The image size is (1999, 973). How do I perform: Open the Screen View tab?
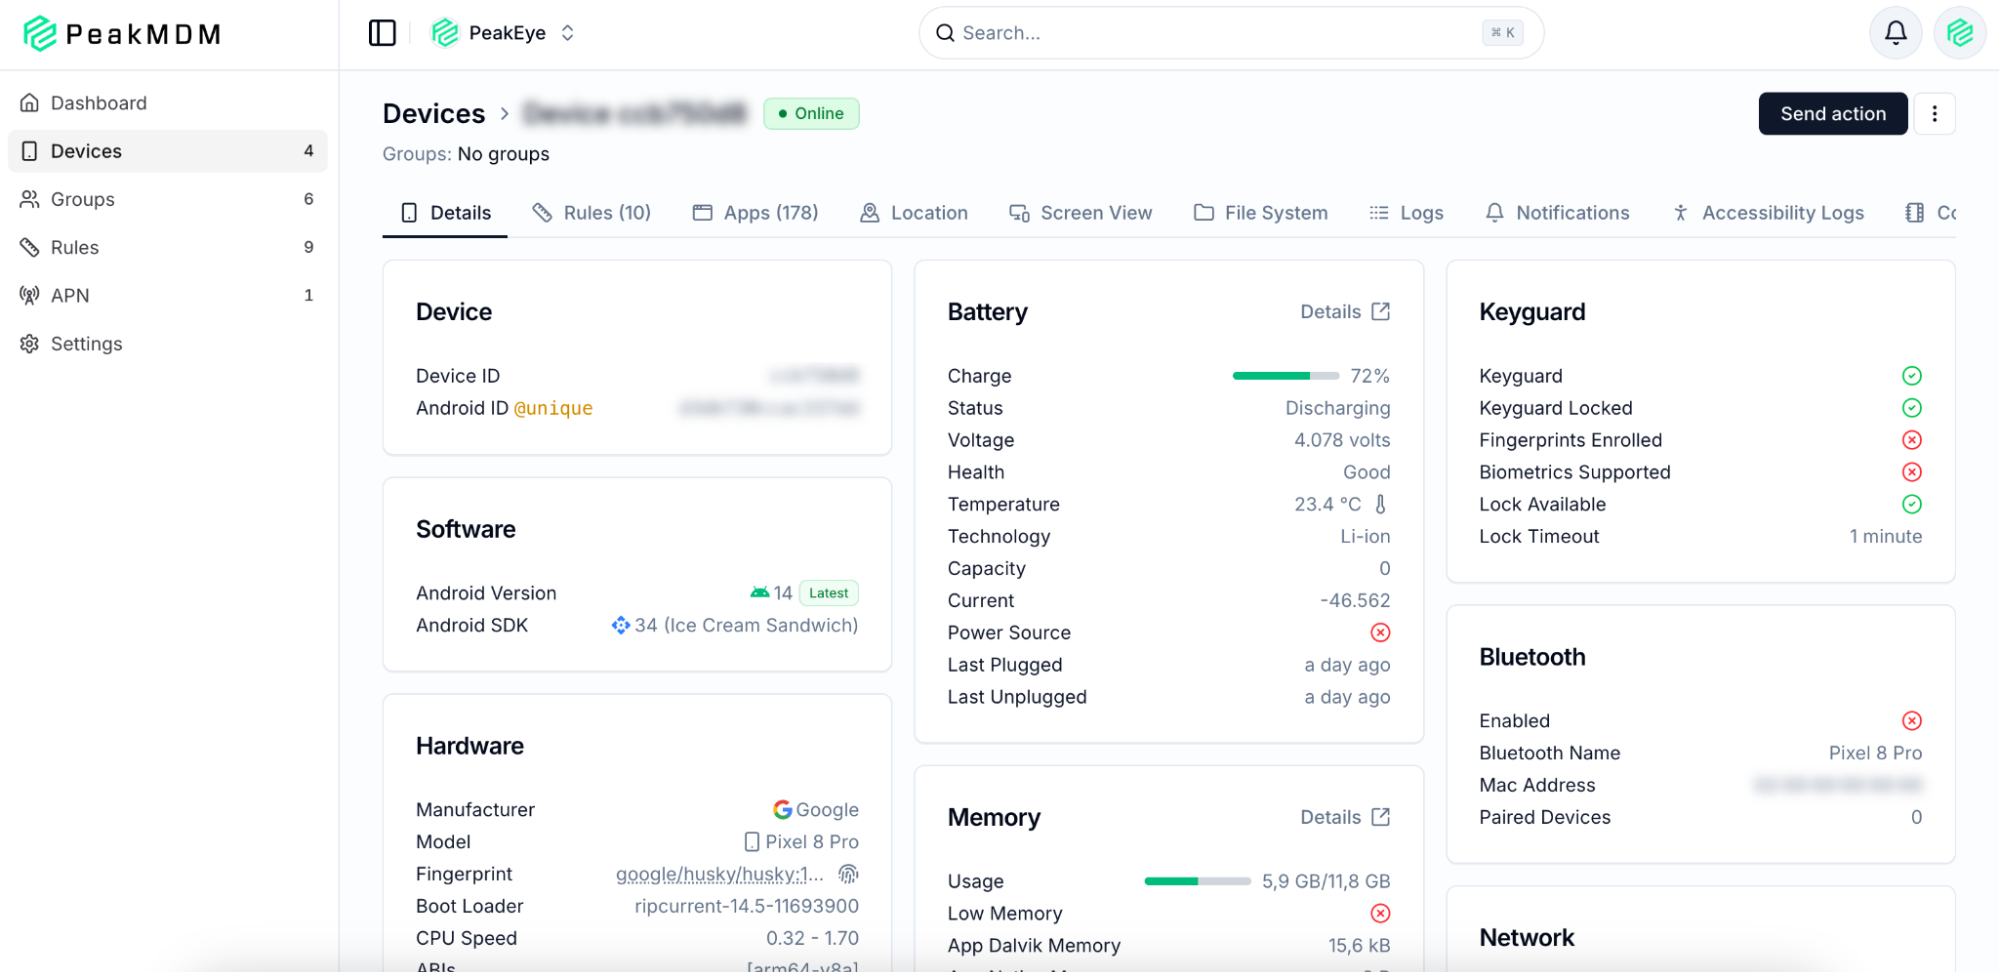click(1081, 213)
